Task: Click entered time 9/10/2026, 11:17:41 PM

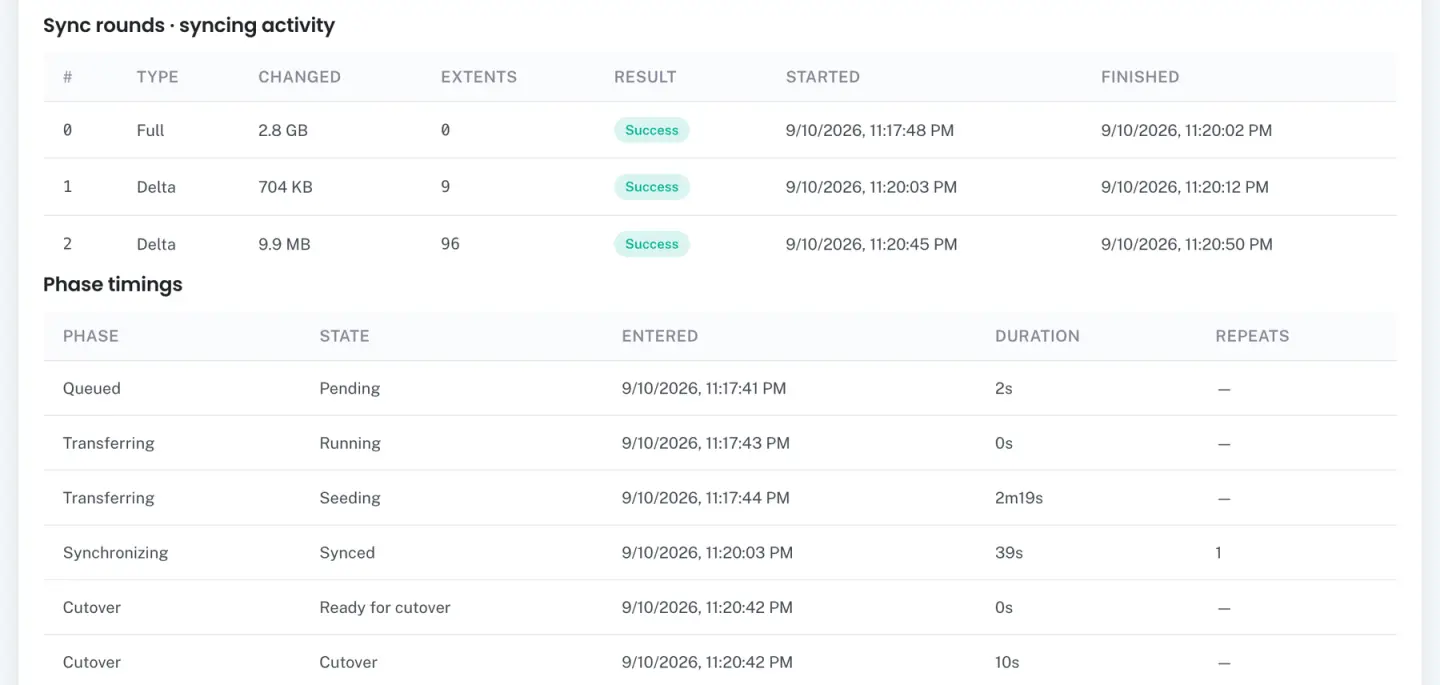Action: point(704,388)
